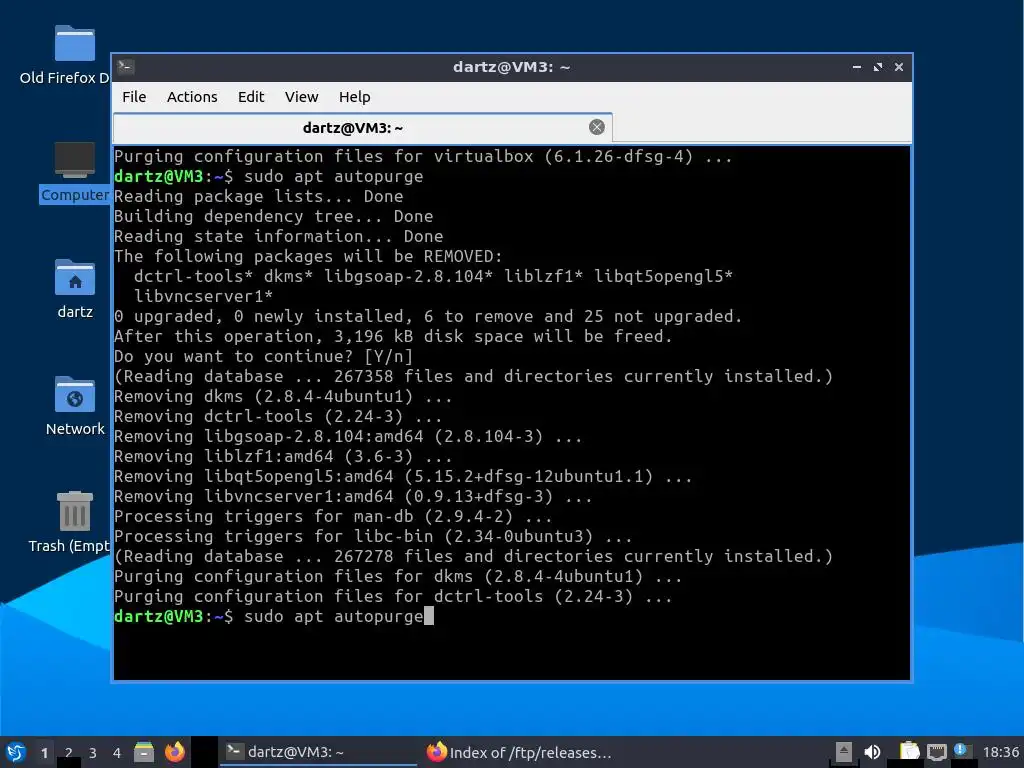Open the volume control icon

872,752
